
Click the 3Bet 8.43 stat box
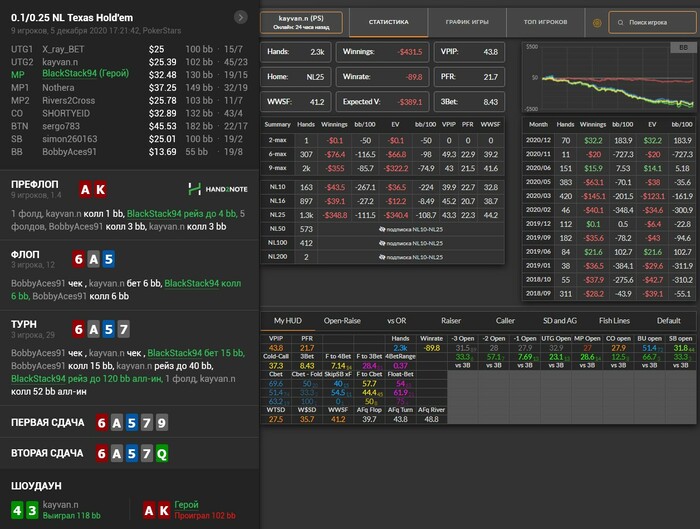click(469, 102)
